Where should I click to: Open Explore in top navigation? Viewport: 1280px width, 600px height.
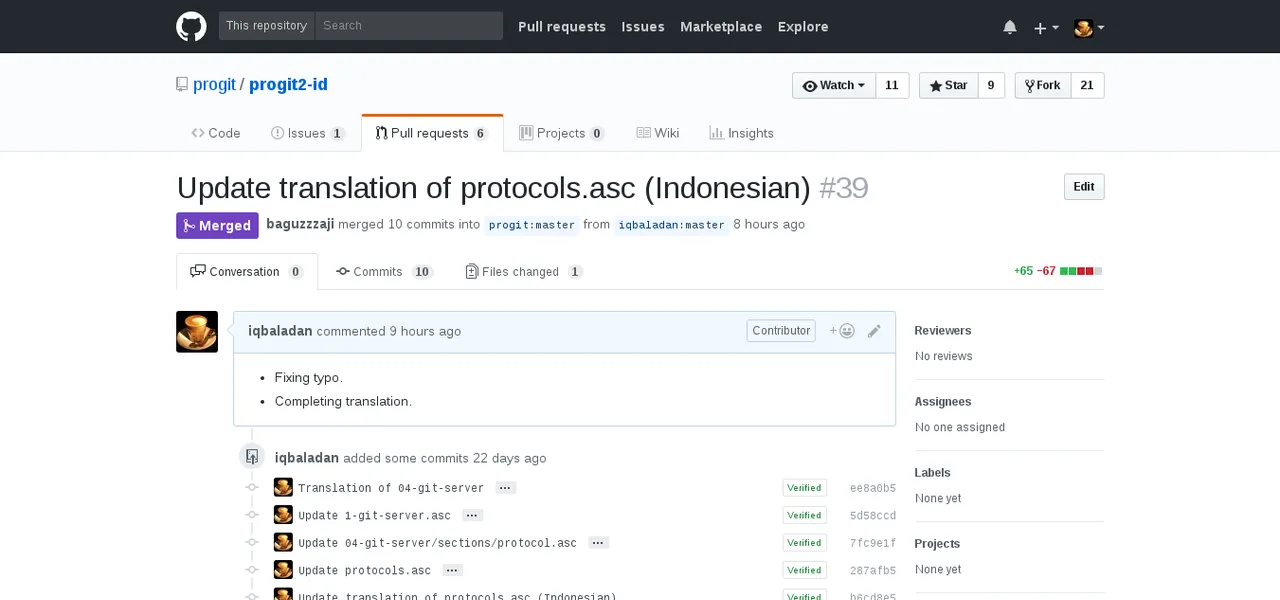click(803, 27)
